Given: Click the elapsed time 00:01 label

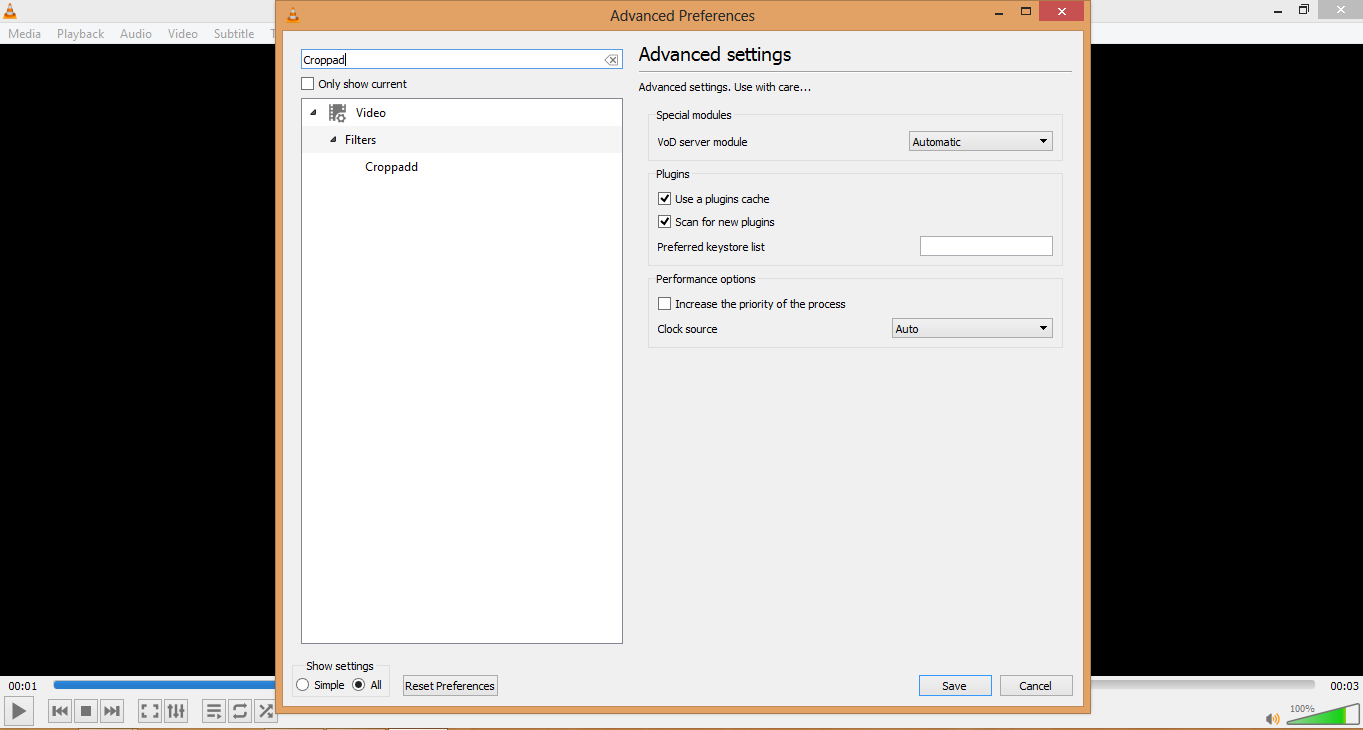Looking at the screenshot, I should tap(23, 686).
